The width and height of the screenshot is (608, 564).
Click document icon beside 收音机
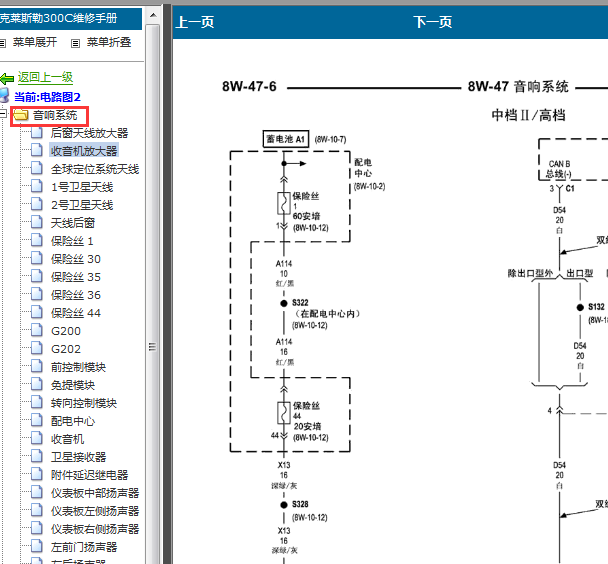(37, 438)
